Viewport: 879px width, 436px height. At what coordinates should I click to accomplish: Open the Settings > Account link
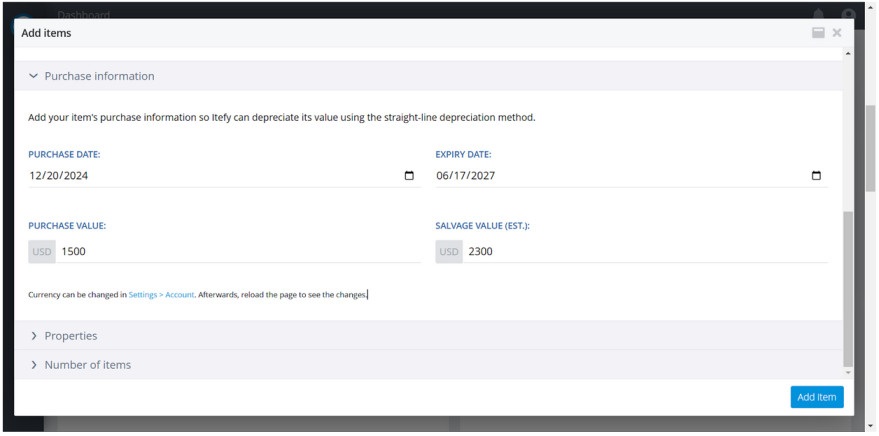pos(161,295)
